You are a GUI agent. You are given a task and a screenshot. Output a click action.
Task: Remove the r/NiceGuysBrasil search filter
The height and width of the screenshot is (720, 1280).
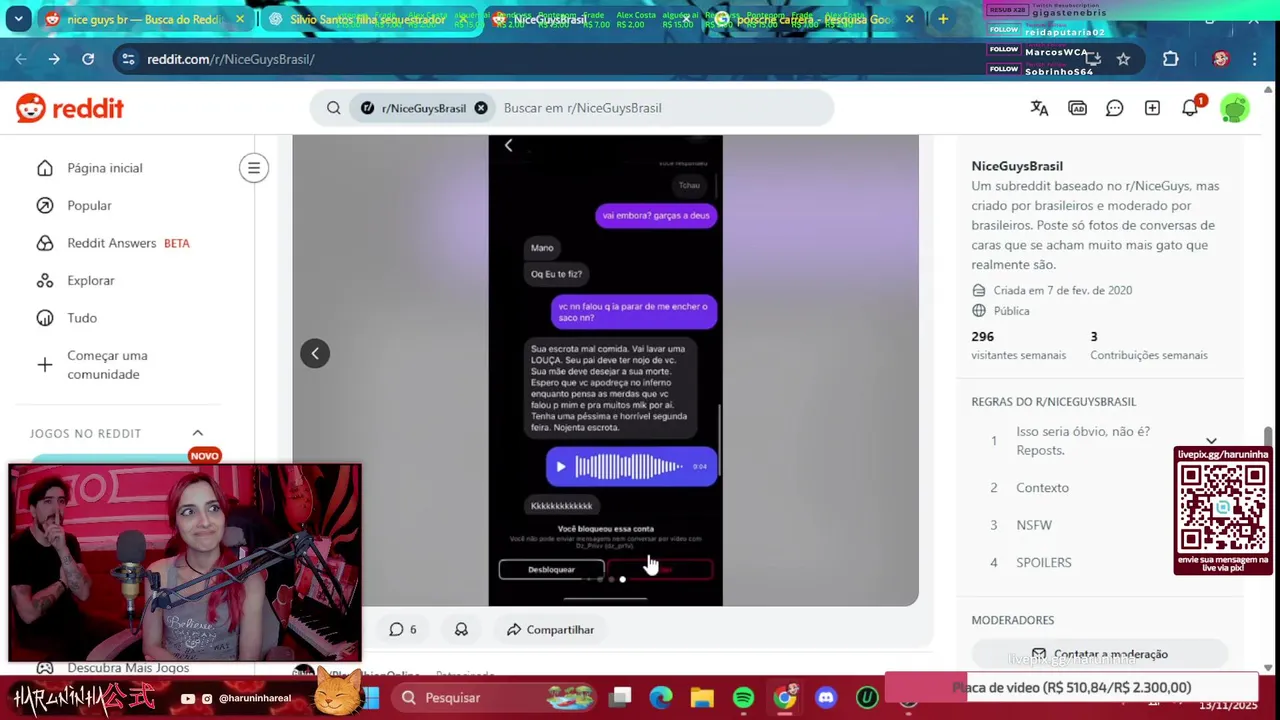pos(481,108)
